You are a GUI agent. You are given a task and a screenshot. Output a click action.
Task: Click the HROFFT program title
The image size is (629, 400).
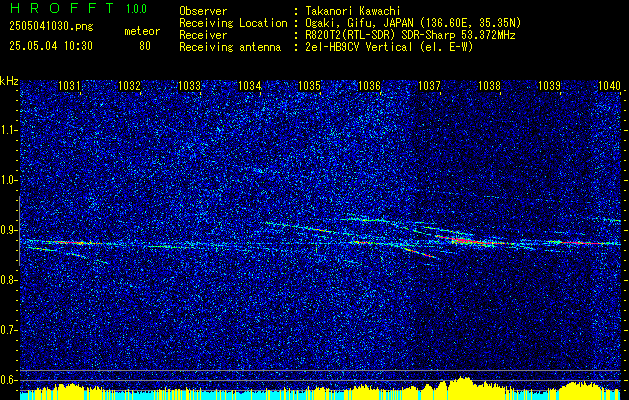[x=62, y=8]
